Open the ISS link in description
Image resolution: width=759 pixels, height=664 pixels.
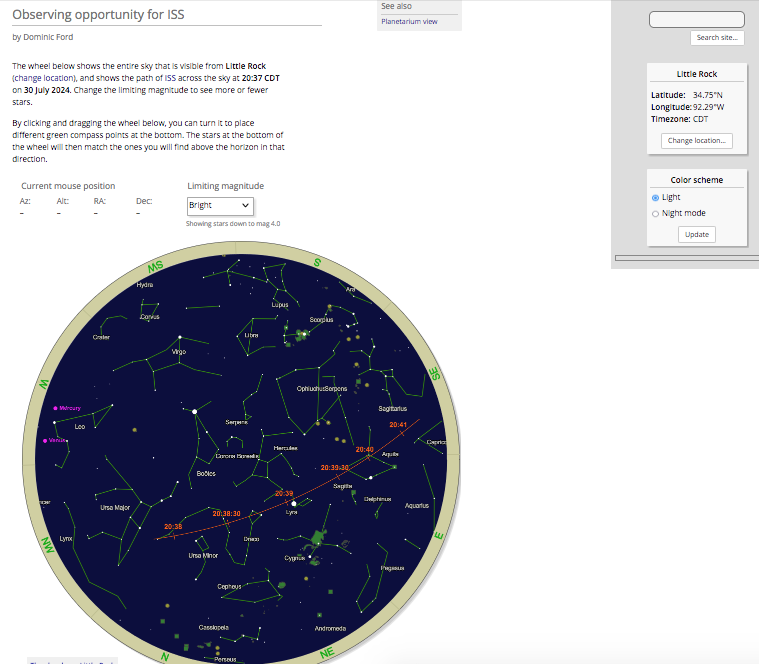[x=170, y=78]
